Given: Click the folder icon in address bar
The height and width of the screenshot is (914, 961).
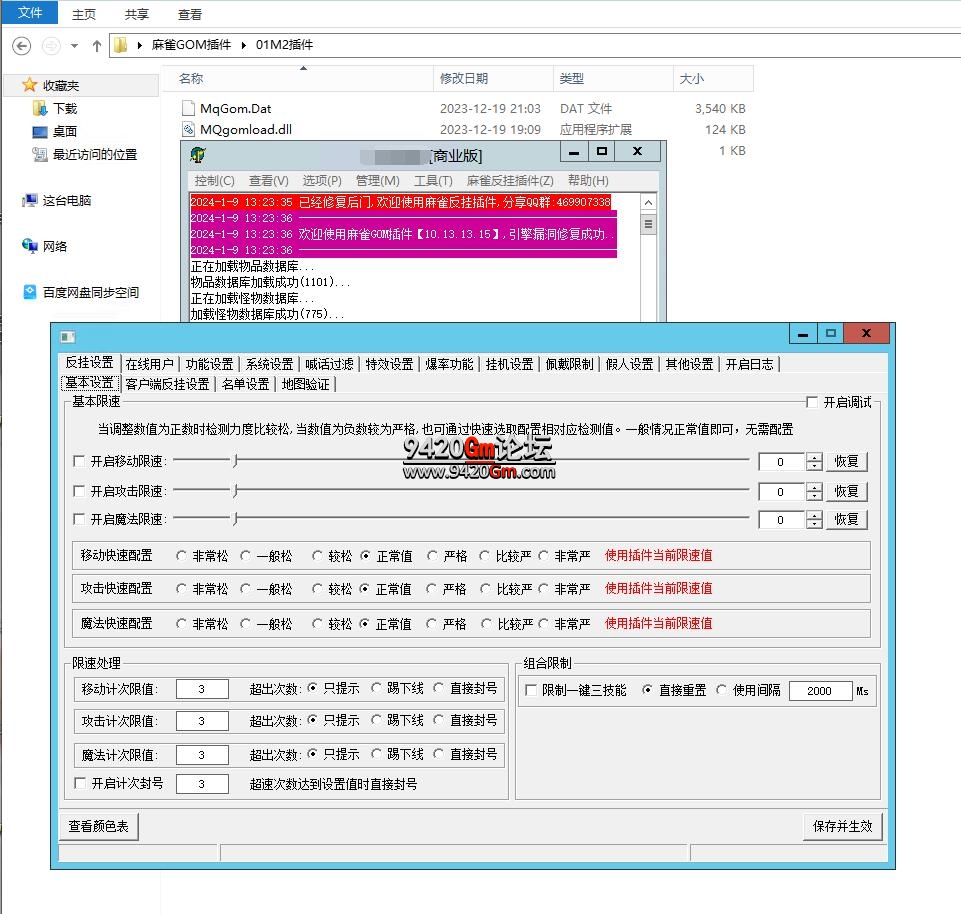Looking at the screenshot, I should 121,45.
